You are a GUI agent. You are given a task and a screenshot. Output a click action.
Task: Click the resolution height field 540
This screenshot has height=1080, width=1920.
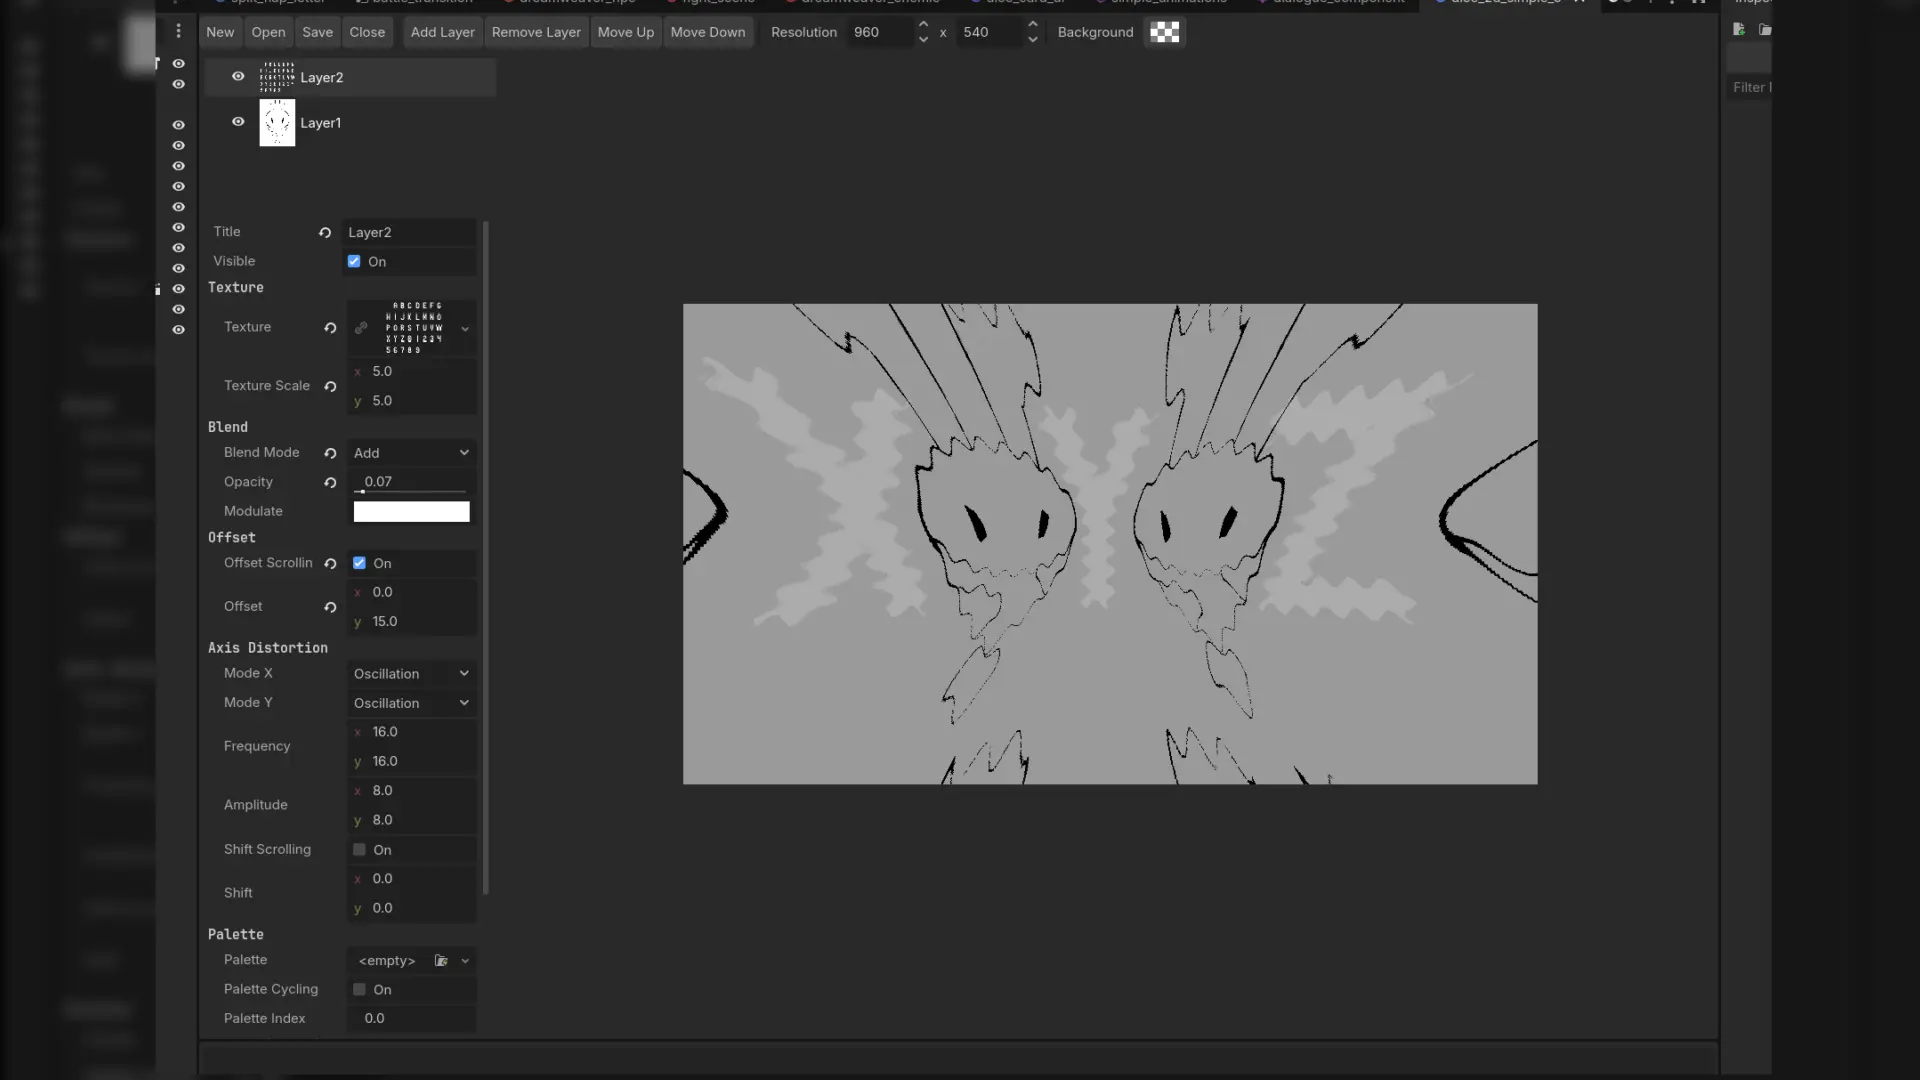pyautogui.click(x=990, y=32)
